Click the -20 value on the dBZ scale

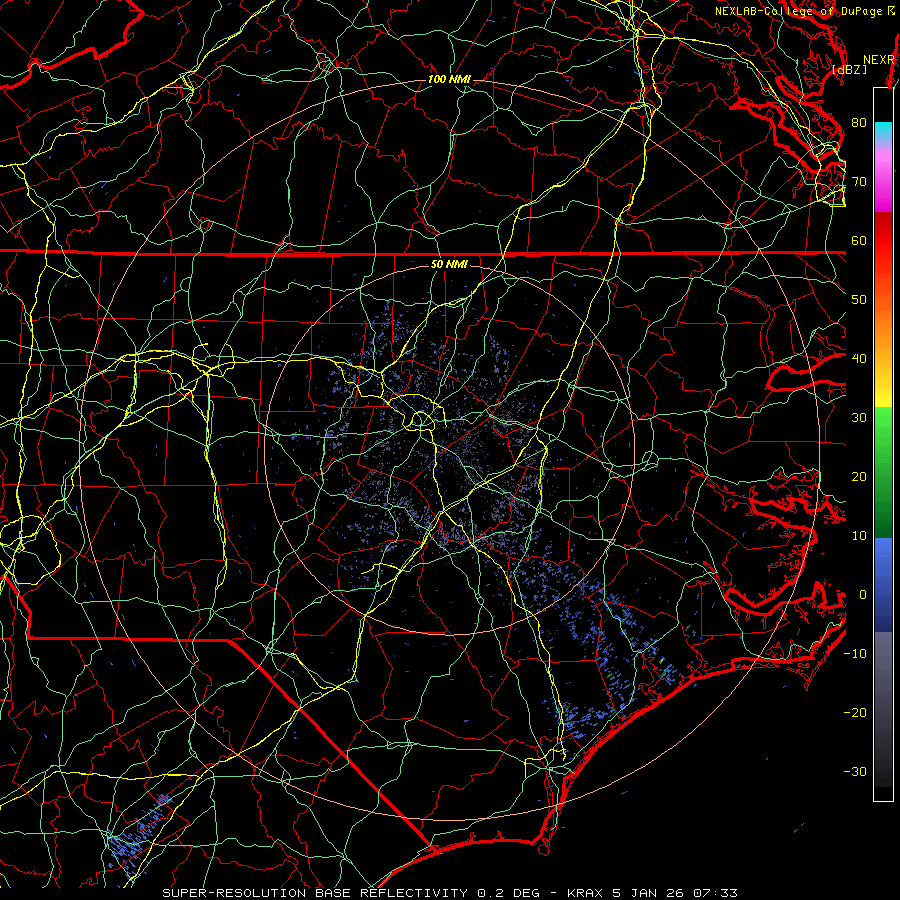(x=855, y=713)
